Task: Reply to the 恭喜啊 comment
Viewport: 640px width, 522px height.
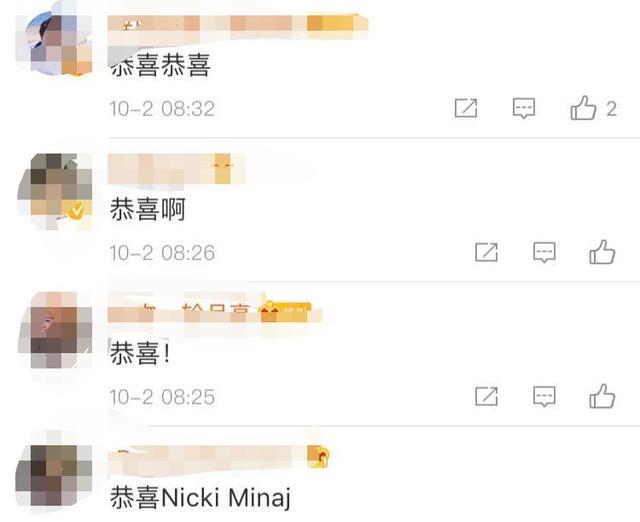Action: pos(544,252)
